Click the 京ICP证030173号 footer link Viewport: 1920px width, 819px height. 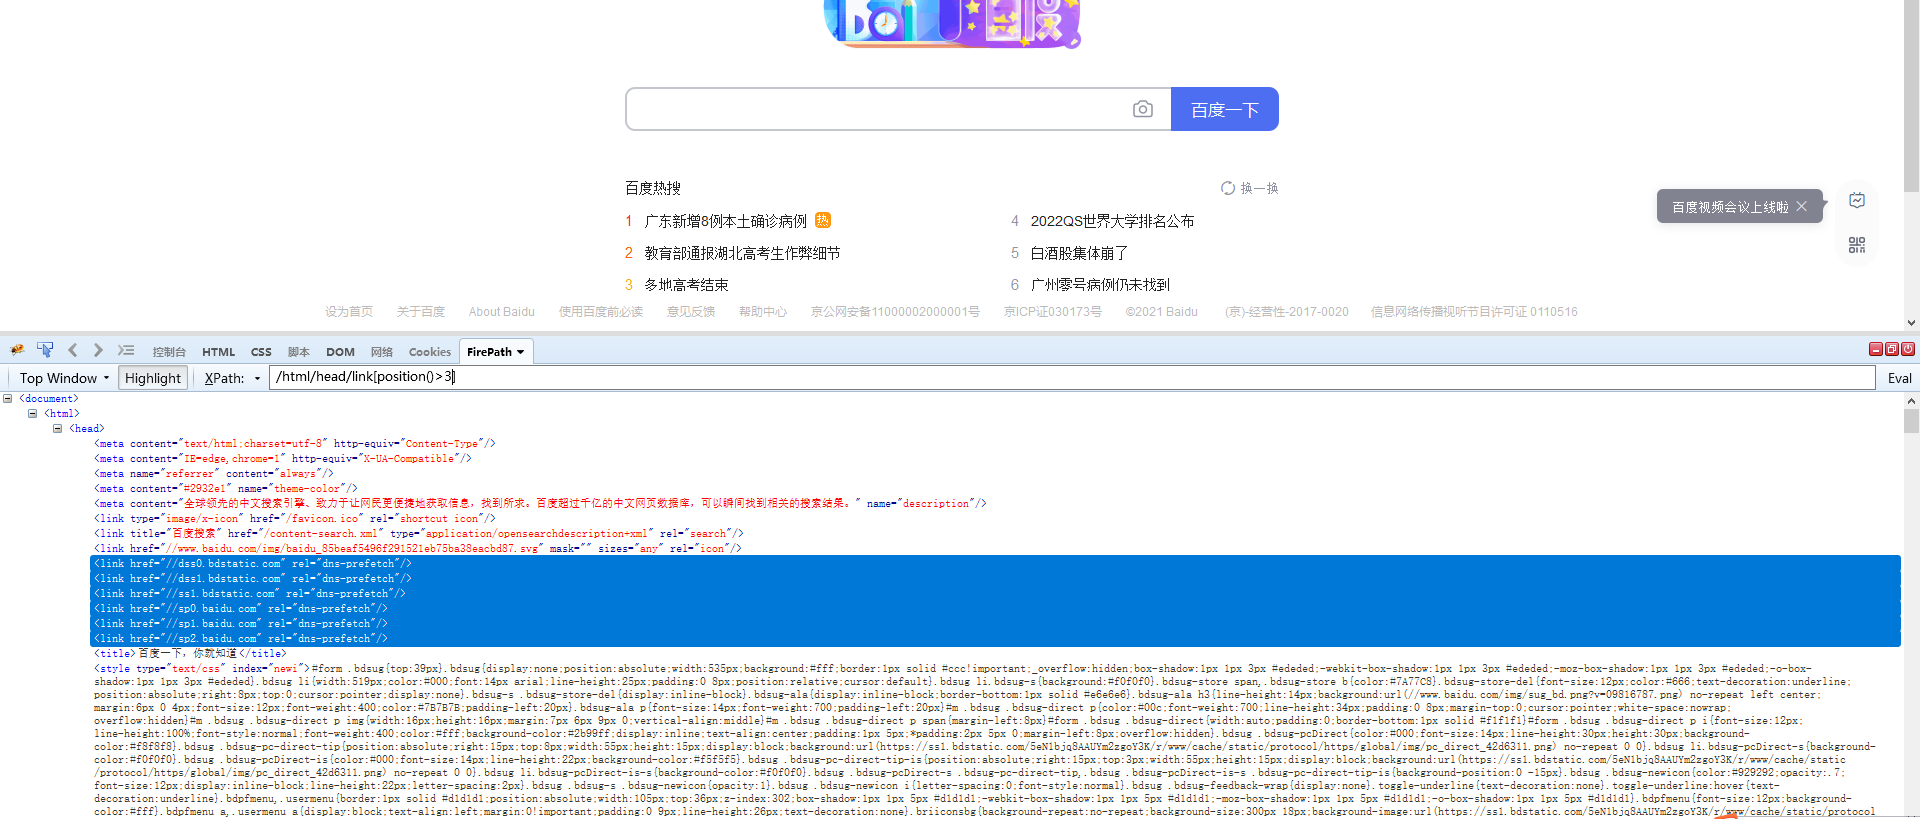click(1053, 312)
